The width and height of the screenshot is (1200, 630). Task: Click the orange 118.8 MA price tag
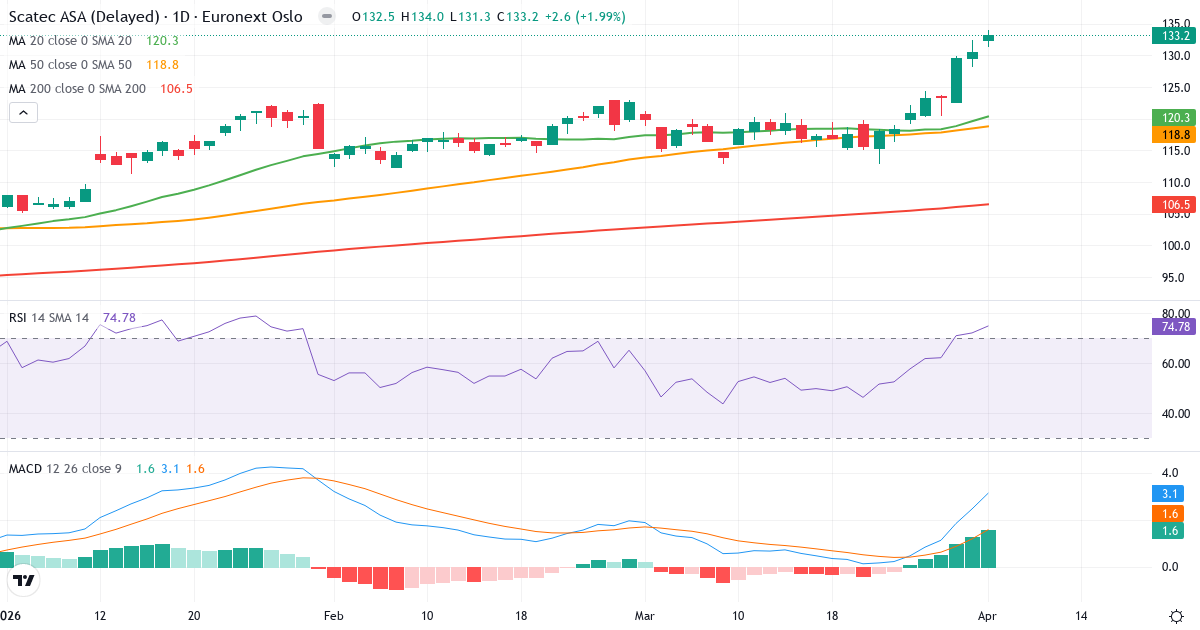point(1175,134)
